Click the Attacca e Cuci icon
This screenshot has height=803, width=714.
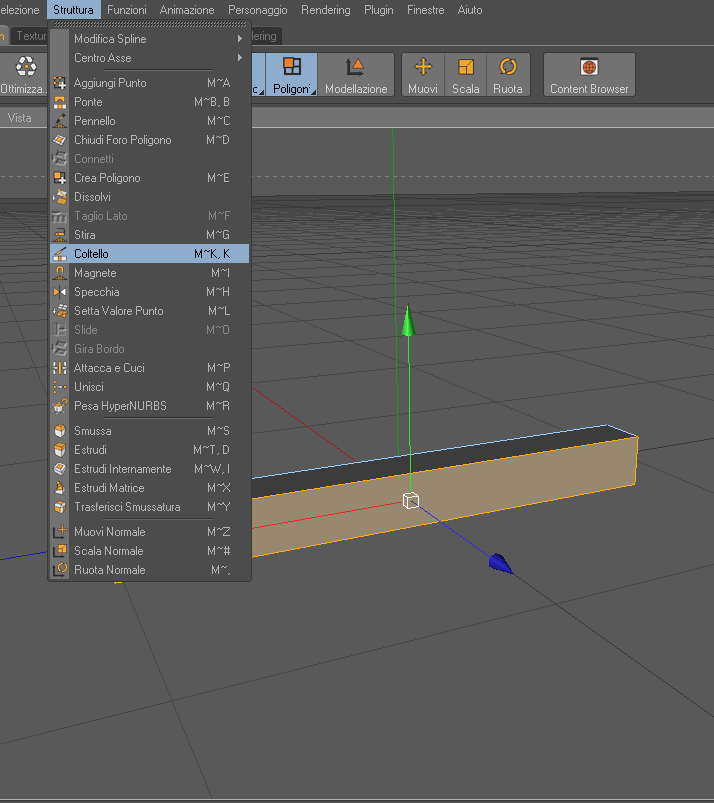60,368
